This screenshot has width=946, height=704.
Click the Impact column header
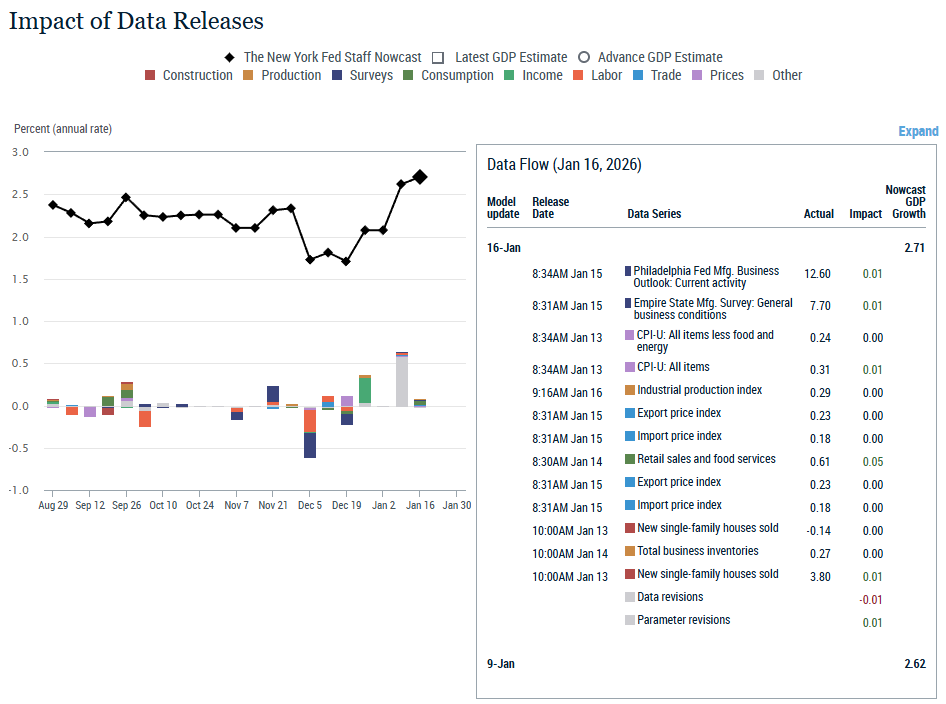[x=865, y=213]
